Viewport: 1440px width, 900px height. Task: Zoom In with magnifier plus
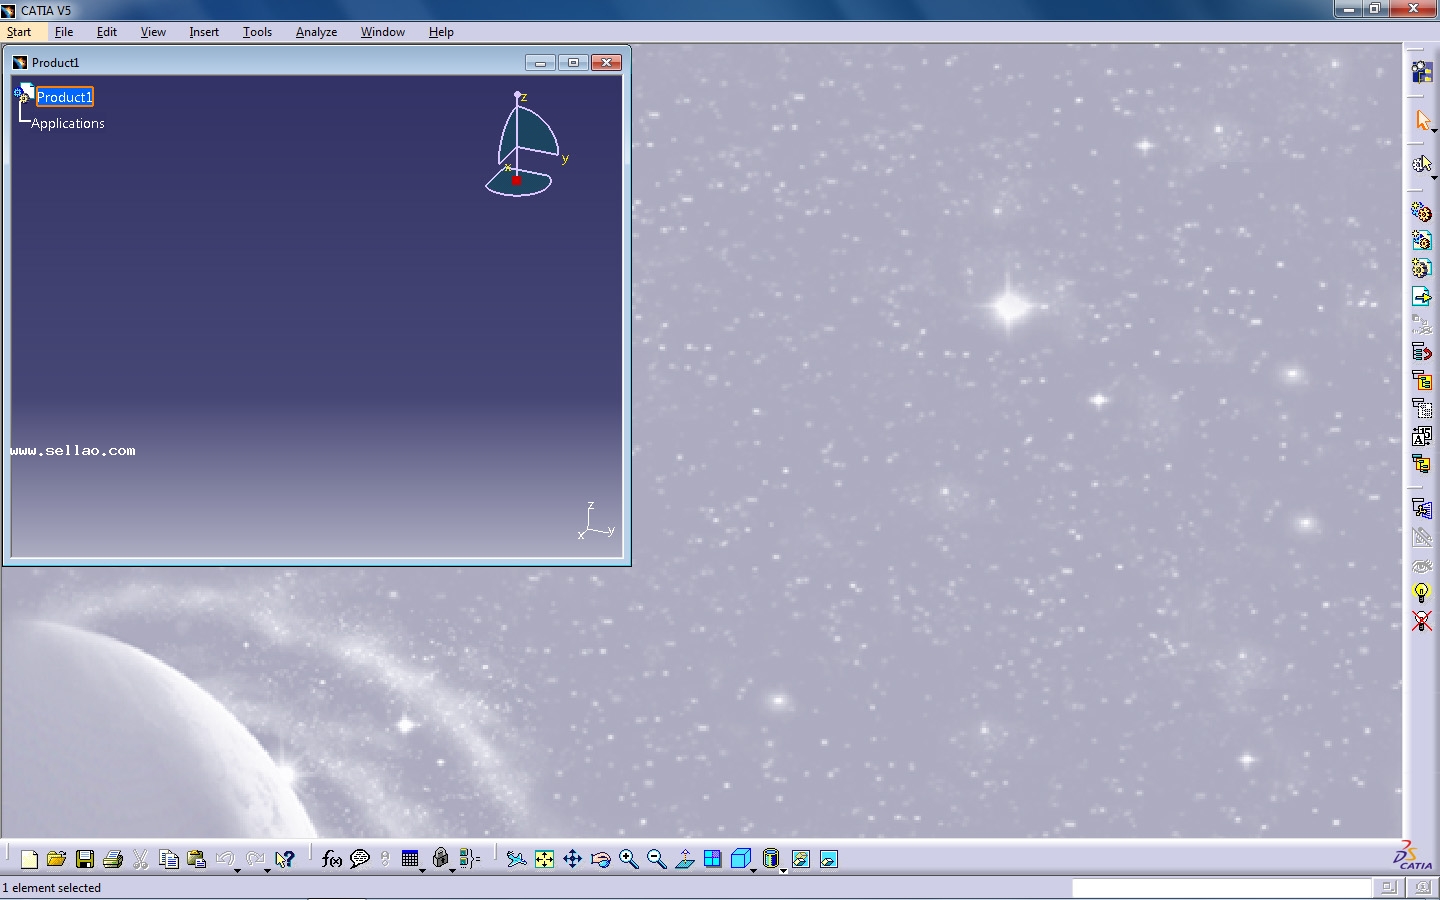point(628,859)
